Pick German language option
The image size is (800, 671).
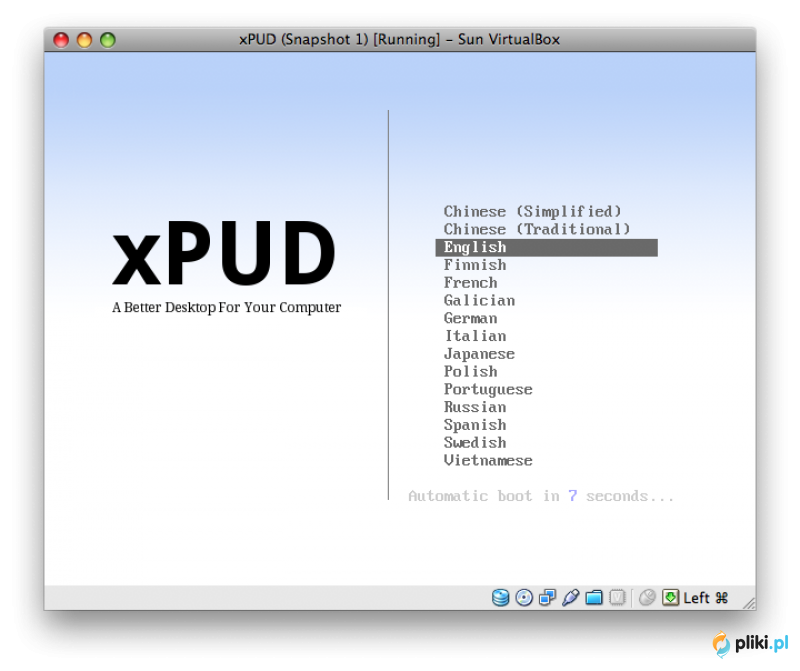click(470, 318)
